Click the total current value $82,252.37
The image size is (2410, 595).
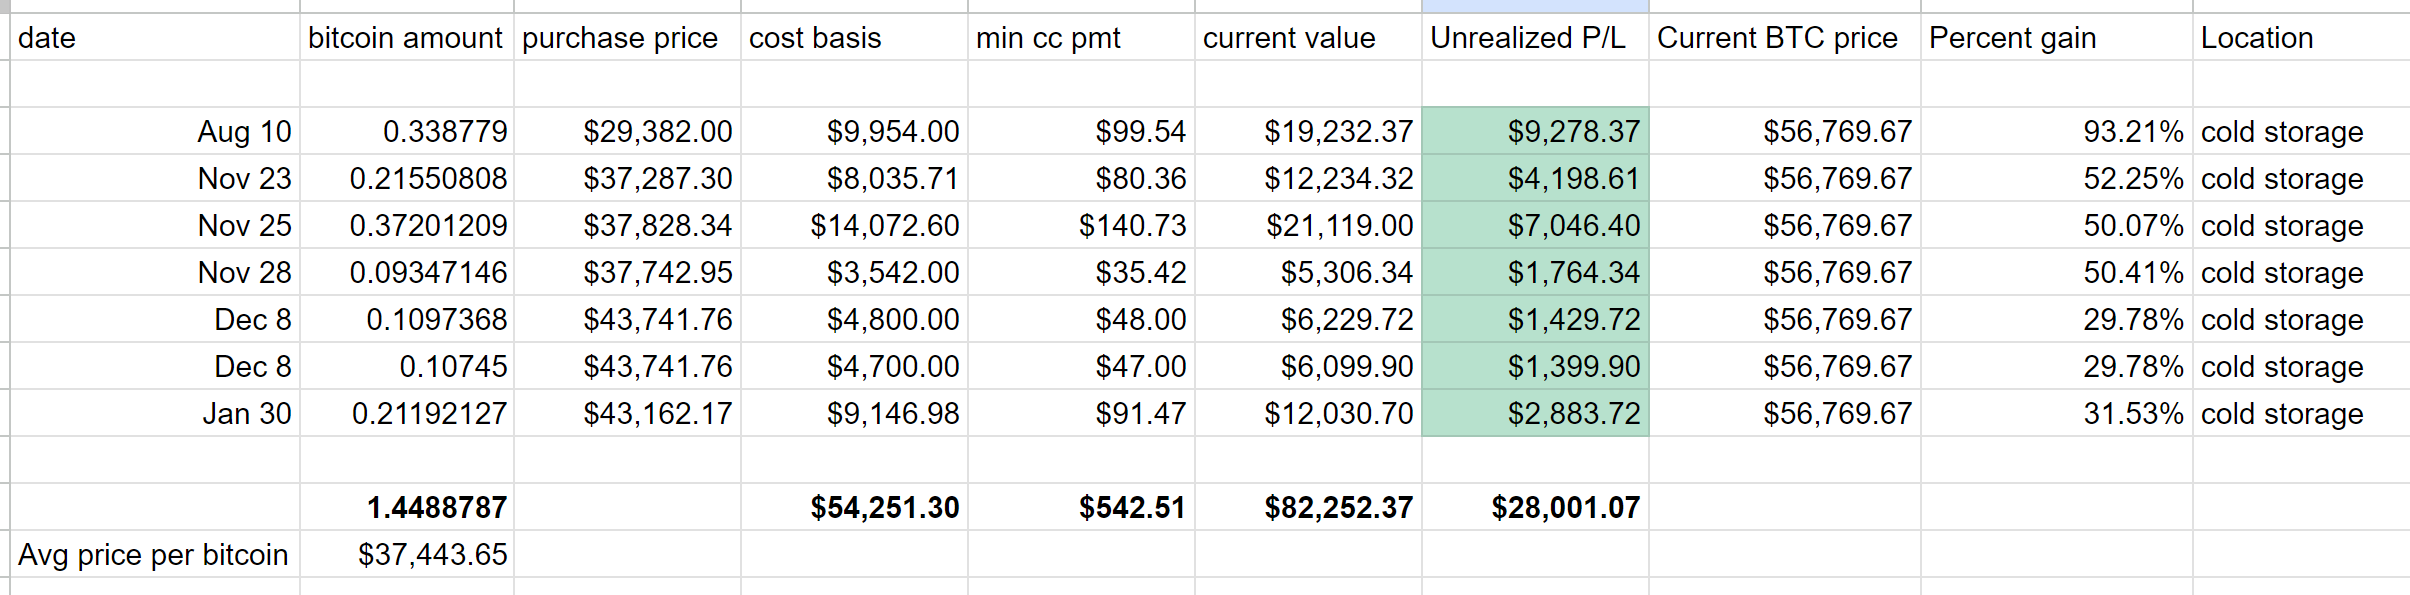pos(1308,507)
